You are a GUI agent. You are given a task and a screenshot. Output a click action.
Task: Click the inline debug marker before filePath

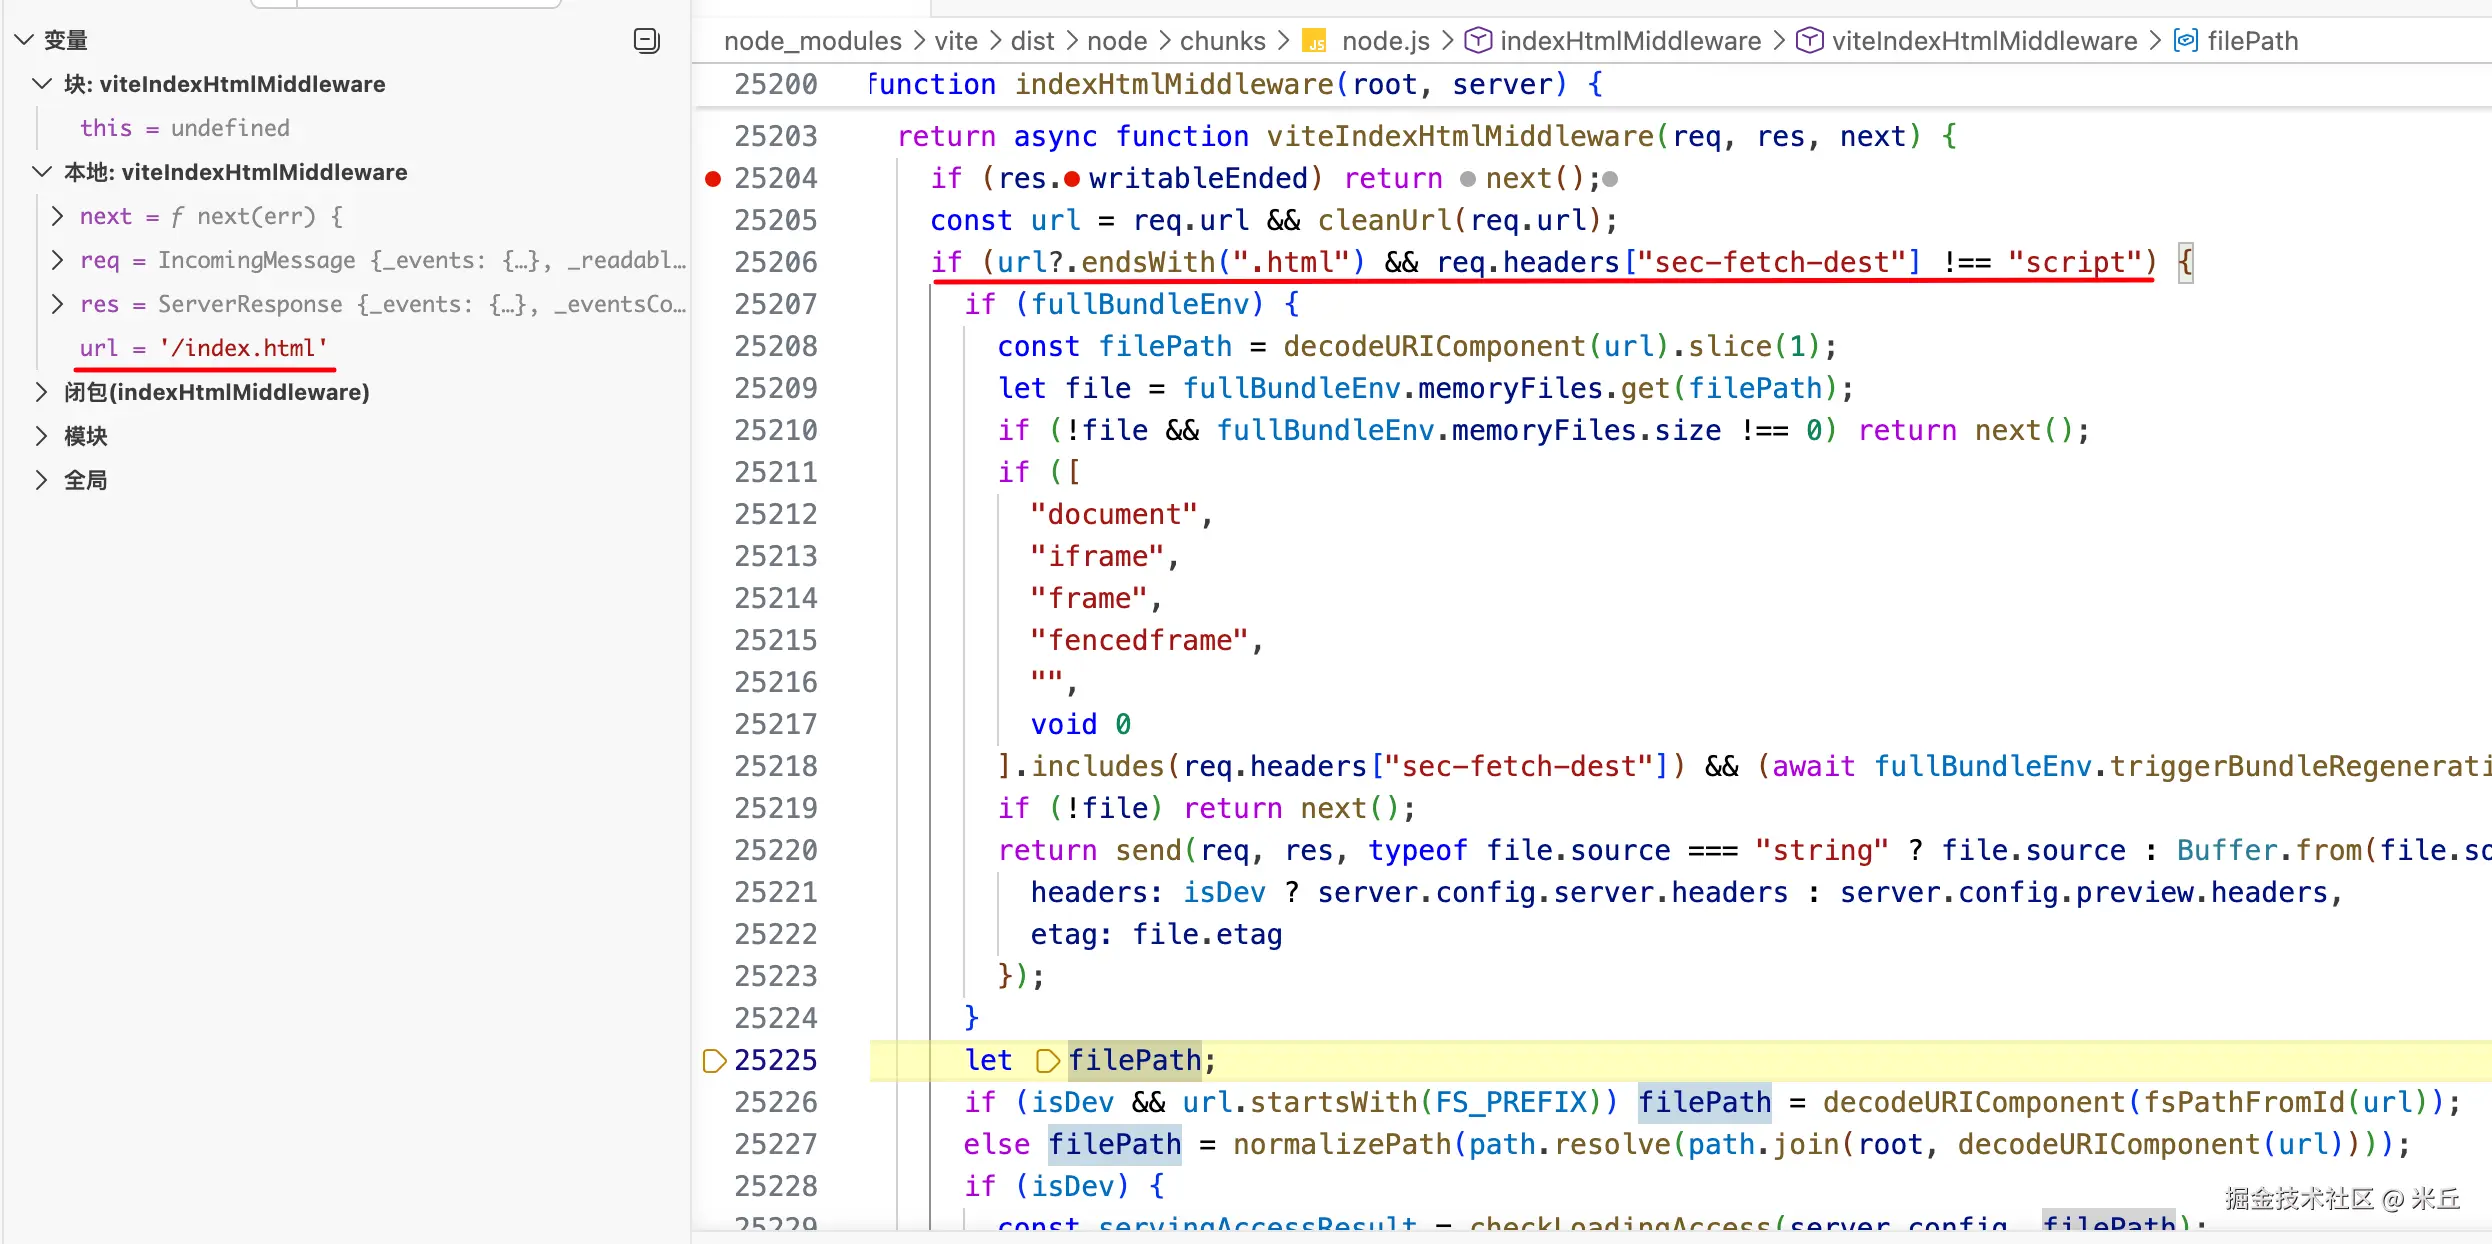pyautogui.click(x=1047, y=1060)
